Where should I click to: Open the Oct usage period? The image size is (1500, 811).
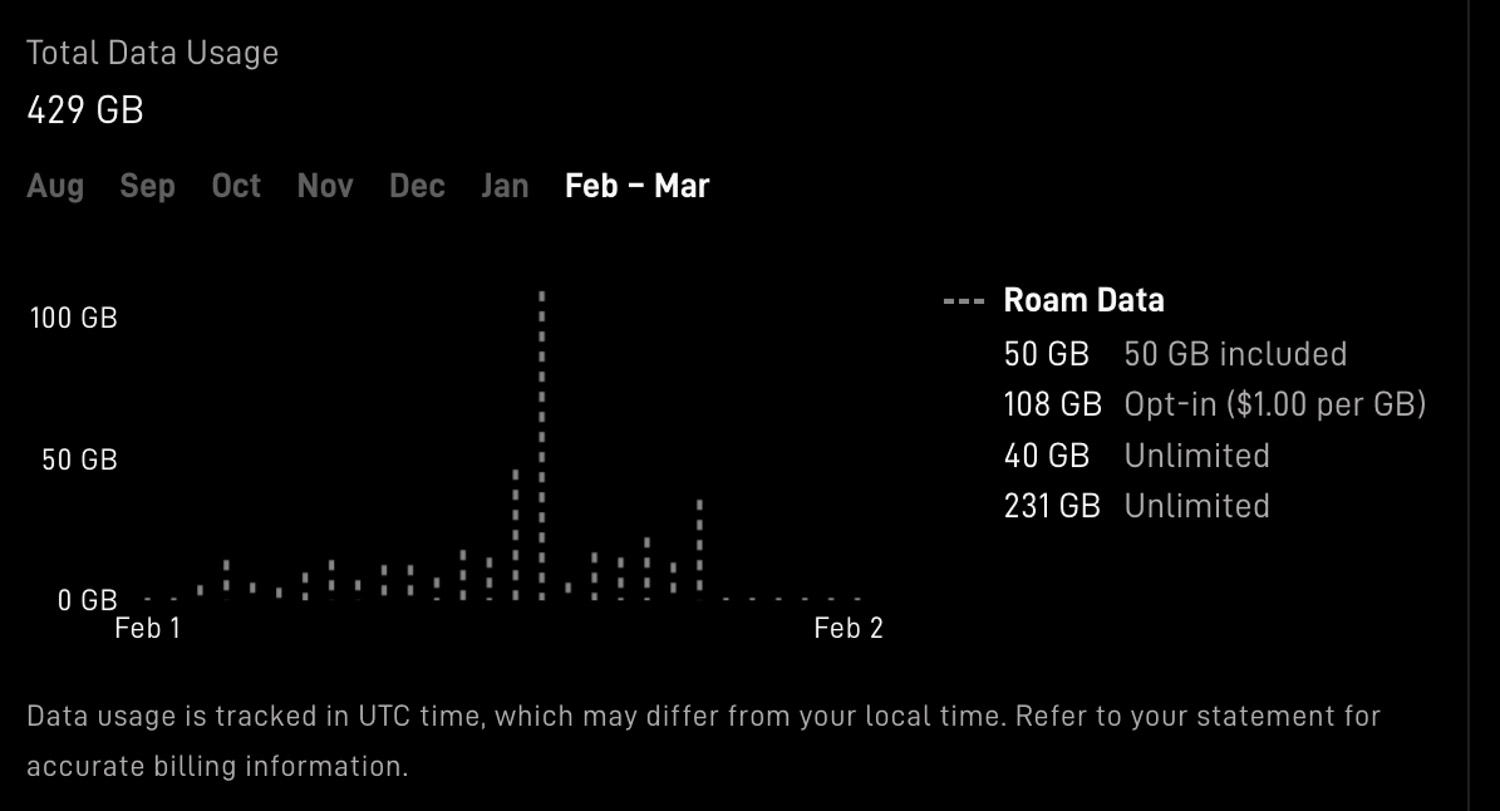tap(236, 186)
